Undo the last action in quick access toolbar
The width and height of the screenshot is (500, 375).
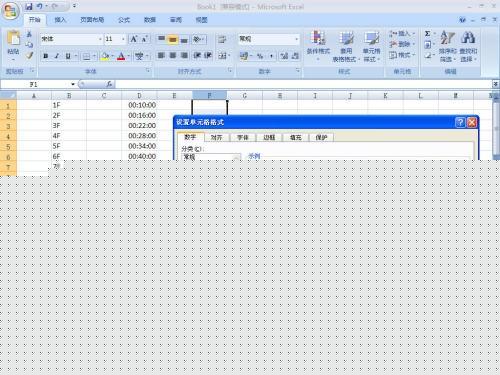[39, 6]
